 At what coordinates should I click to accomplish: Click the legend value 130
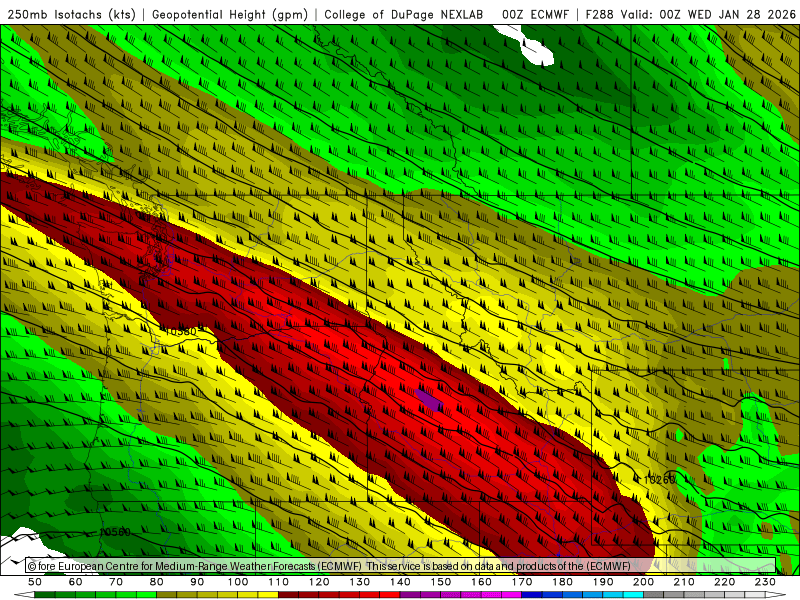[359, 582]
